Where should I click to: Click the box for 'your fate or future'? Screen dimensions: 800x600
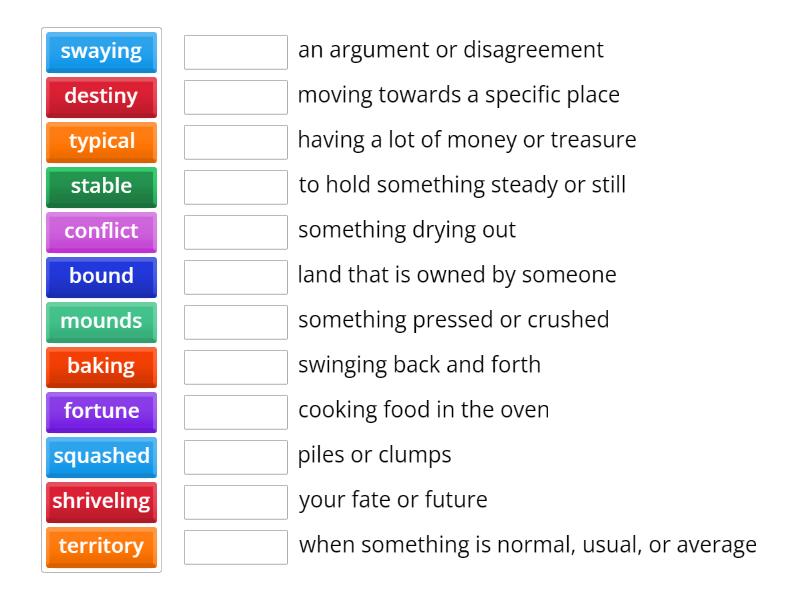click(x=236, y=502)
